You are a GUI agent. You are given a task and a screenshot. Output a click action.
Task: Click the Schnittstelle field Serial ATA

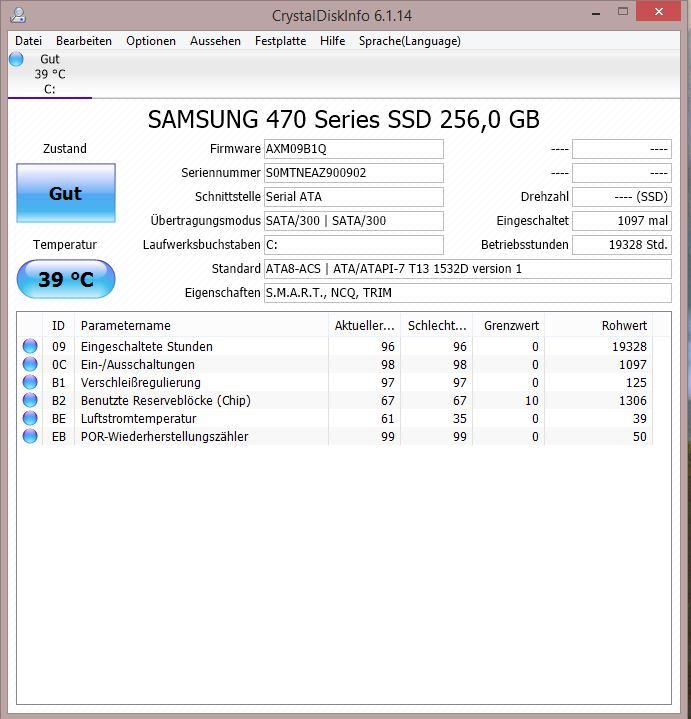click(354, 197)
